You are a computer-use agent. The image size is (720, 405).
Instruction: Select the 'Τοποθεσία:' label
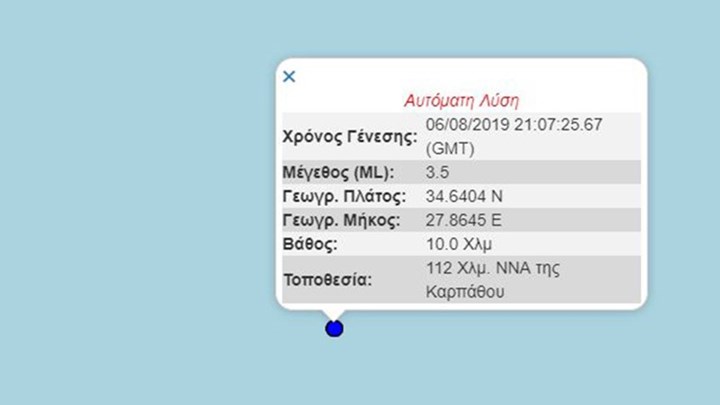point(328,280)
